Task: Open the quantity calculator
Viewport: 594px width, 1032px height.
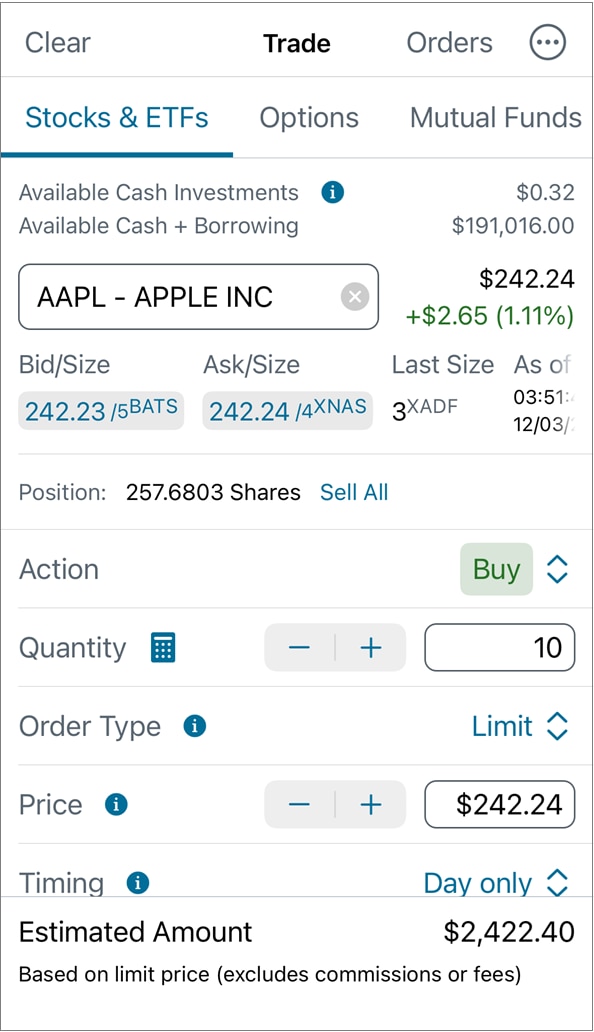Action: (x=163, y=648)
